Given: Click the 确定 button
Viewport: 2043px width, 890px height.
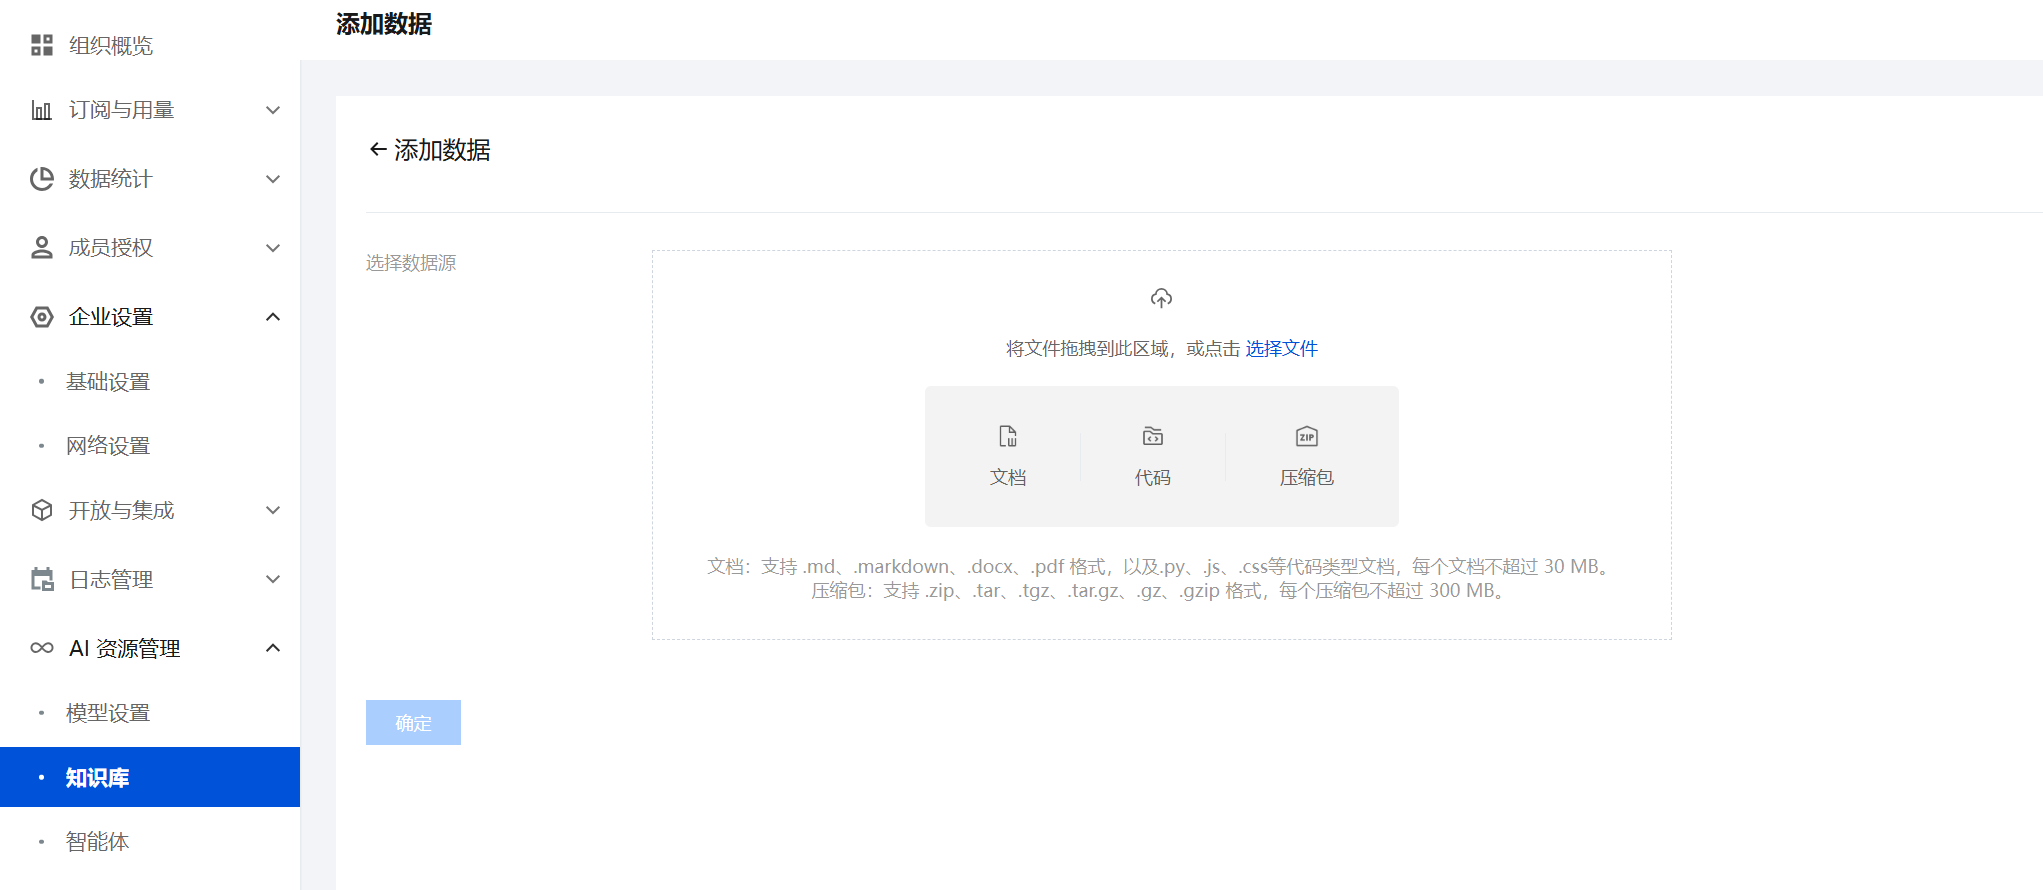Looking at the screenshot, I should [413, 722].
